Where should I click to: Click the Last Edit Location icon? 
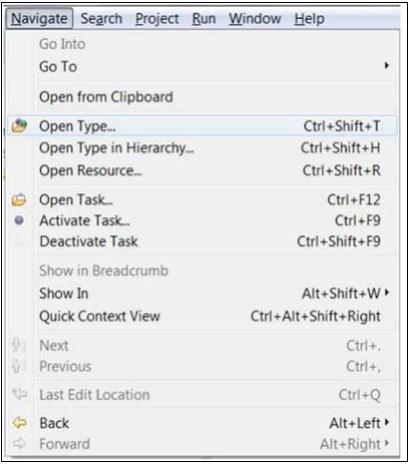click(x=20, y=395)
